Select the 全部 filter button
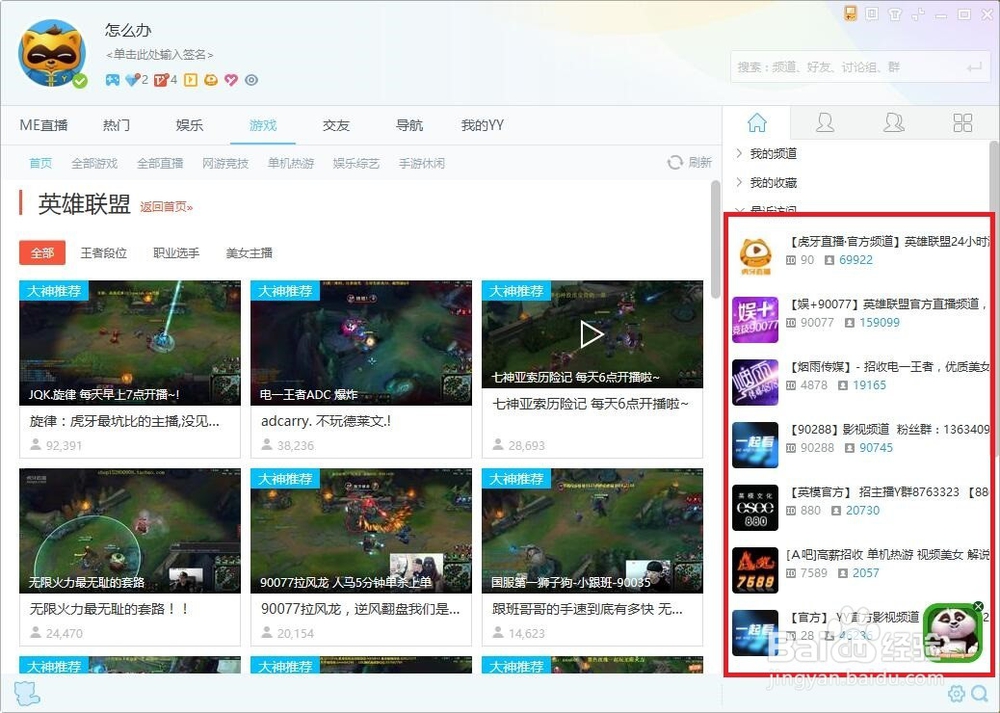The width and height of the screenshot is (1000, 713). (42, 253)
